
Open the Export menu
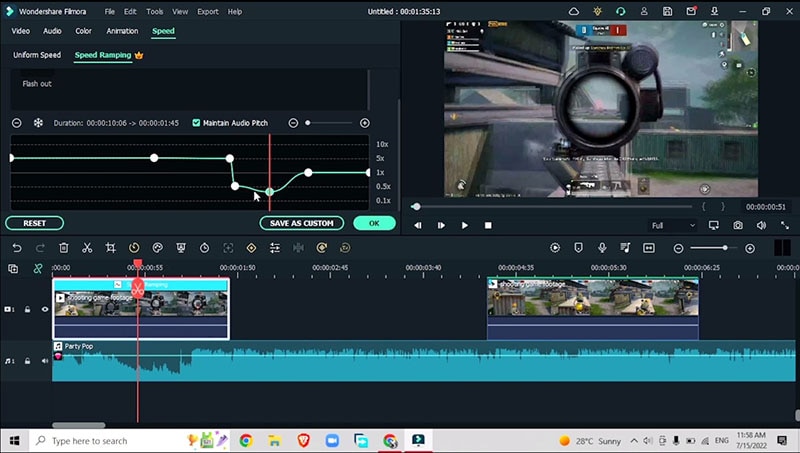coord(208,11)
